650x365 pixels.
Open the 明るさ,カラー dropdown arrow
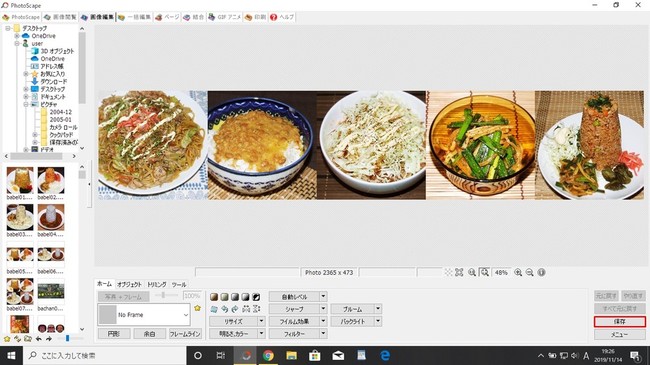coord(261,333)
